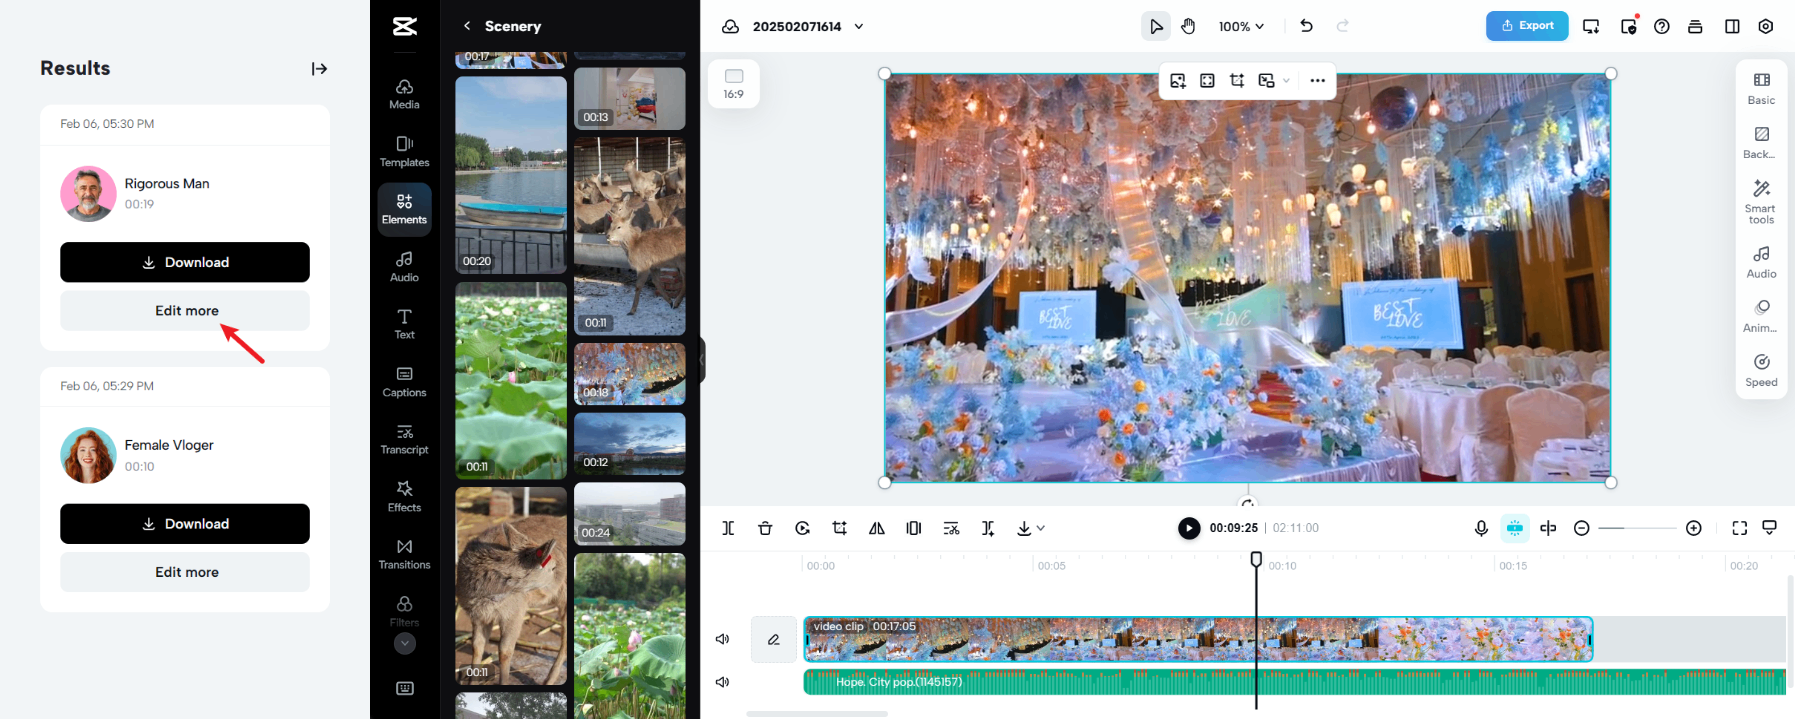The height and width of the screenshot is (720, 1795).
Task: Expand more sidebar tools with the down chevron
Action: point(404,644)
